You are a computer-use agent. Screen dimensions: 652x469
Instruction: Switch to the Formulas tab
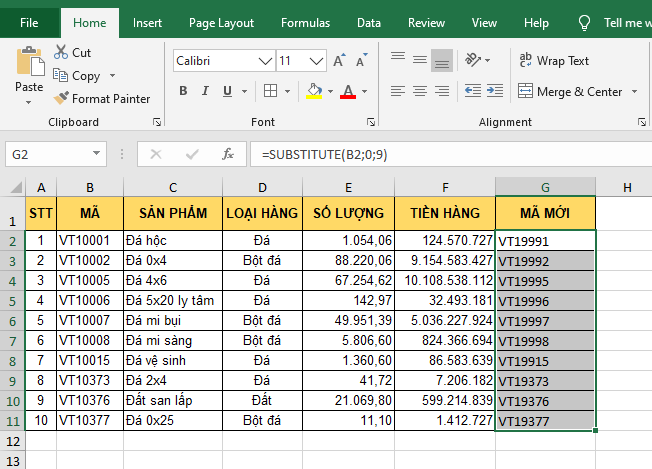click(x=305, y=22)
